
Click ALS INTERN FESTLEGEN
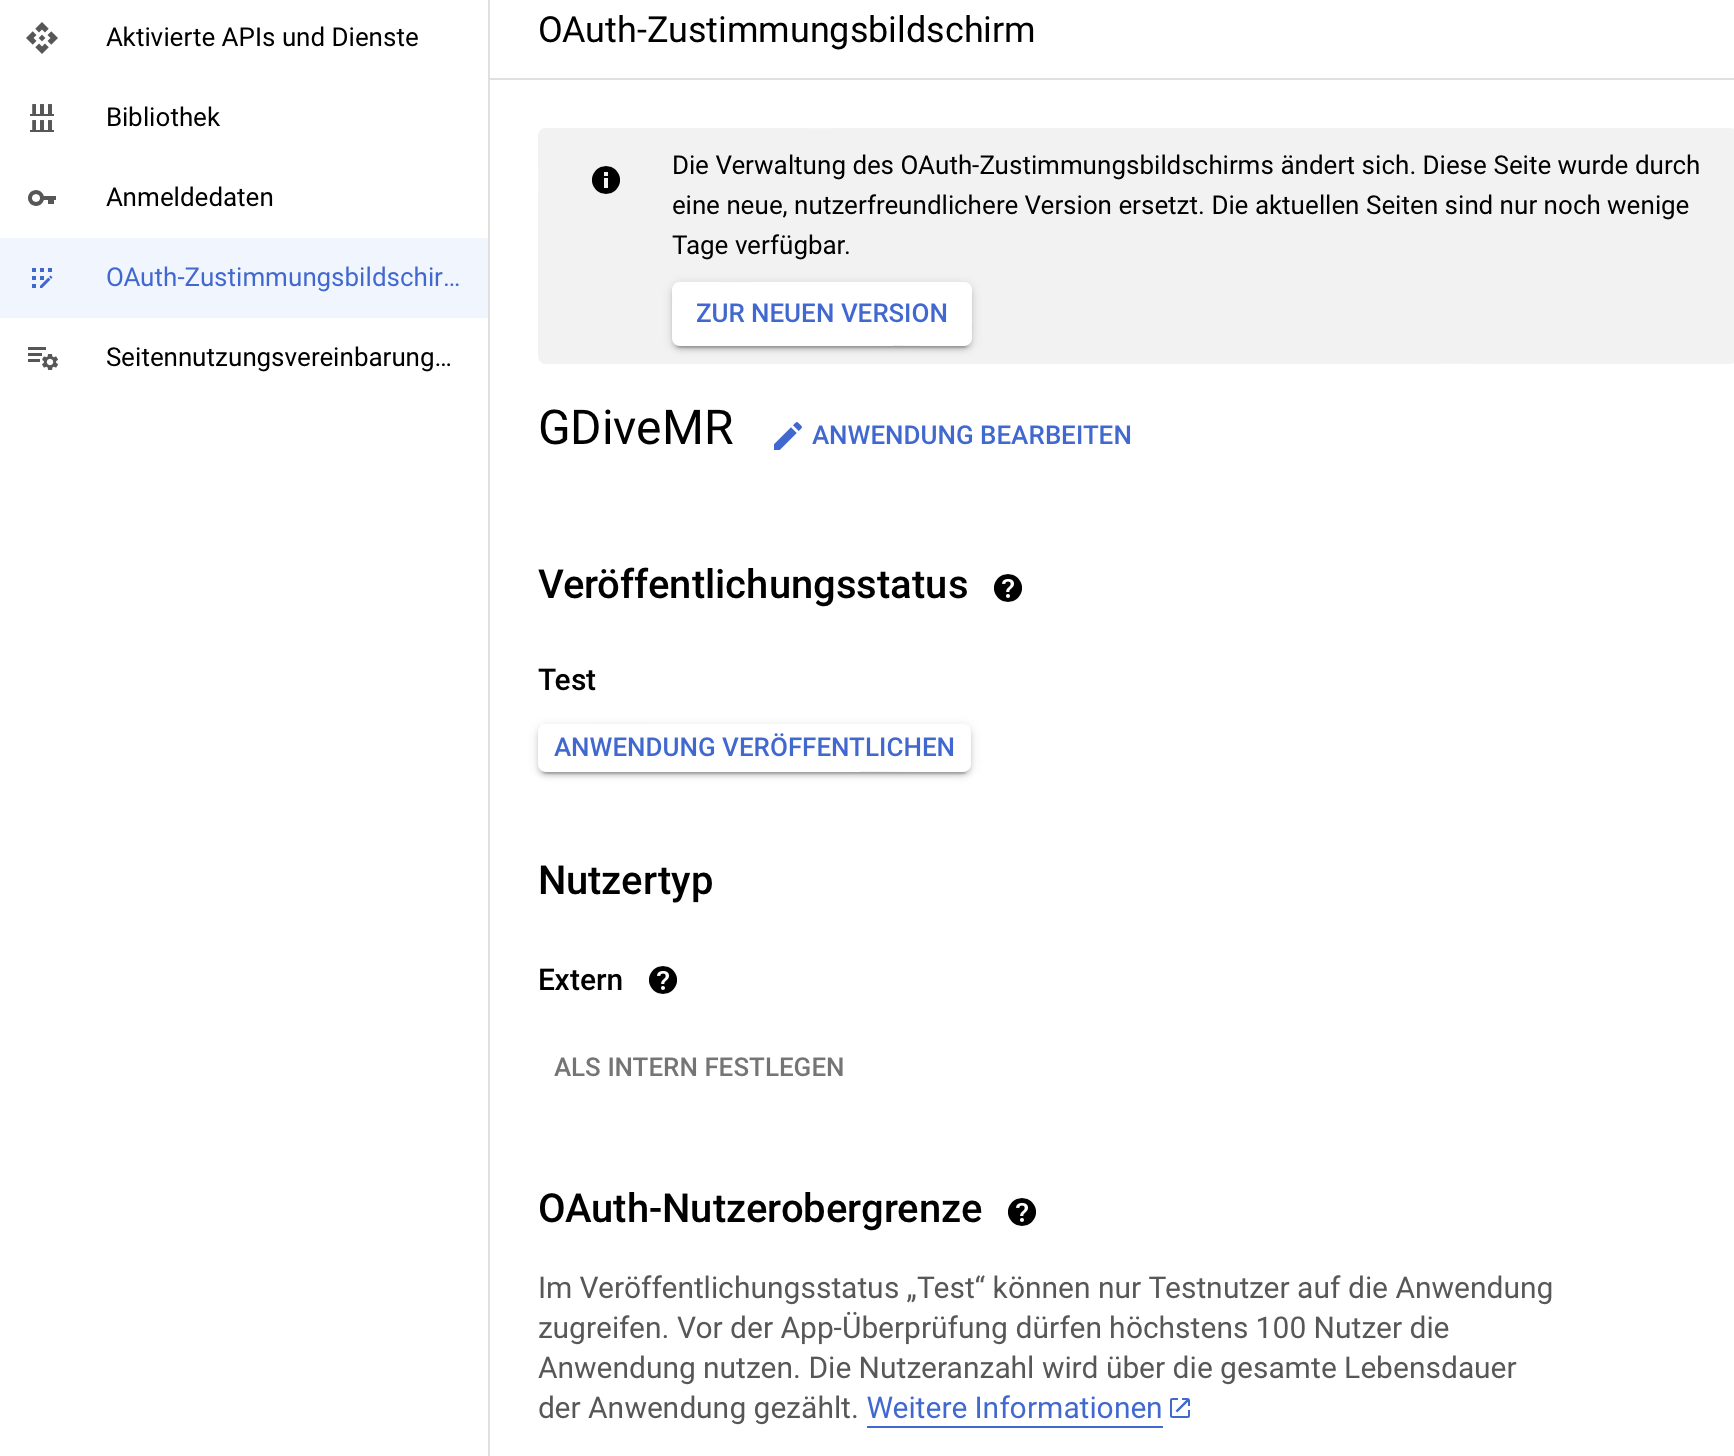pos(699,1068)
